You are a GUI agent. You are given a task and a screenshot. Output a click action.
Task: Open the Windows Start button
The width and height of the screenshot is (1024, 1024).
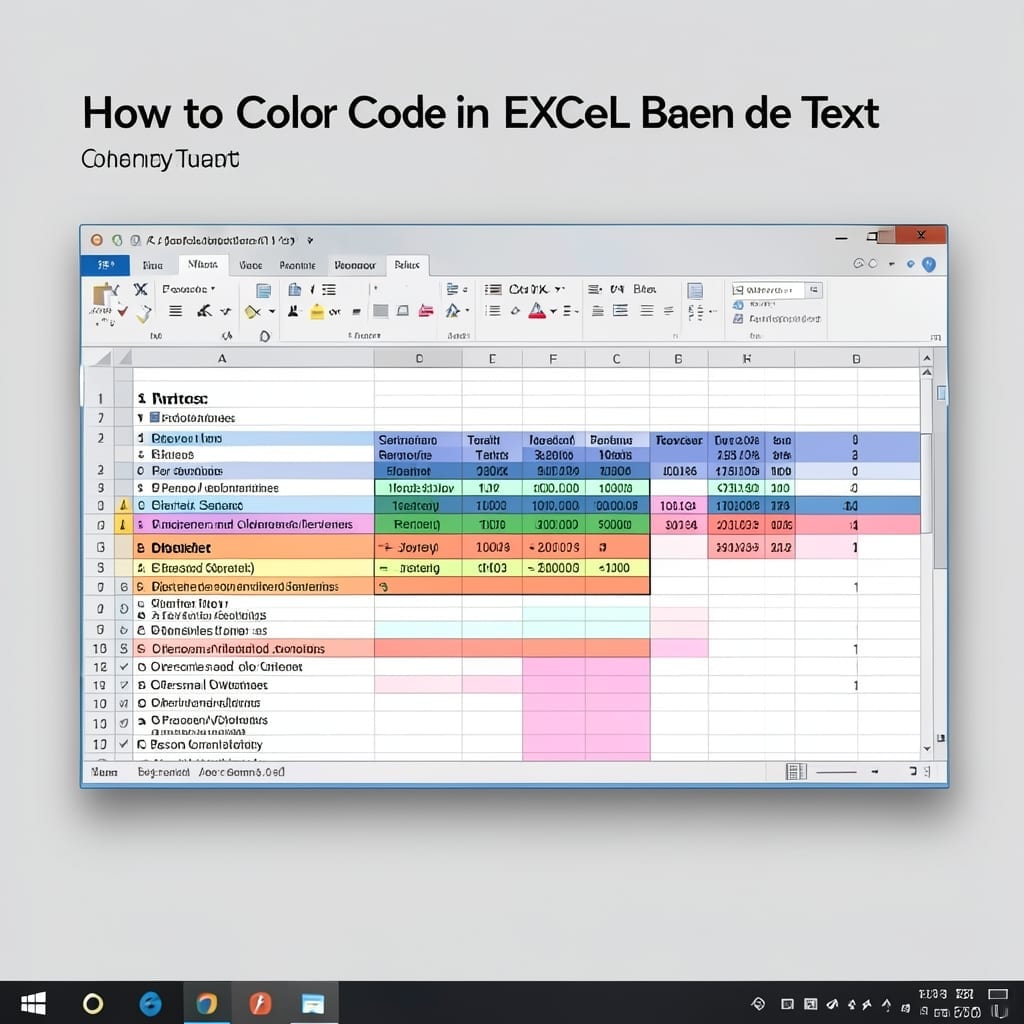click(33, 1003)
